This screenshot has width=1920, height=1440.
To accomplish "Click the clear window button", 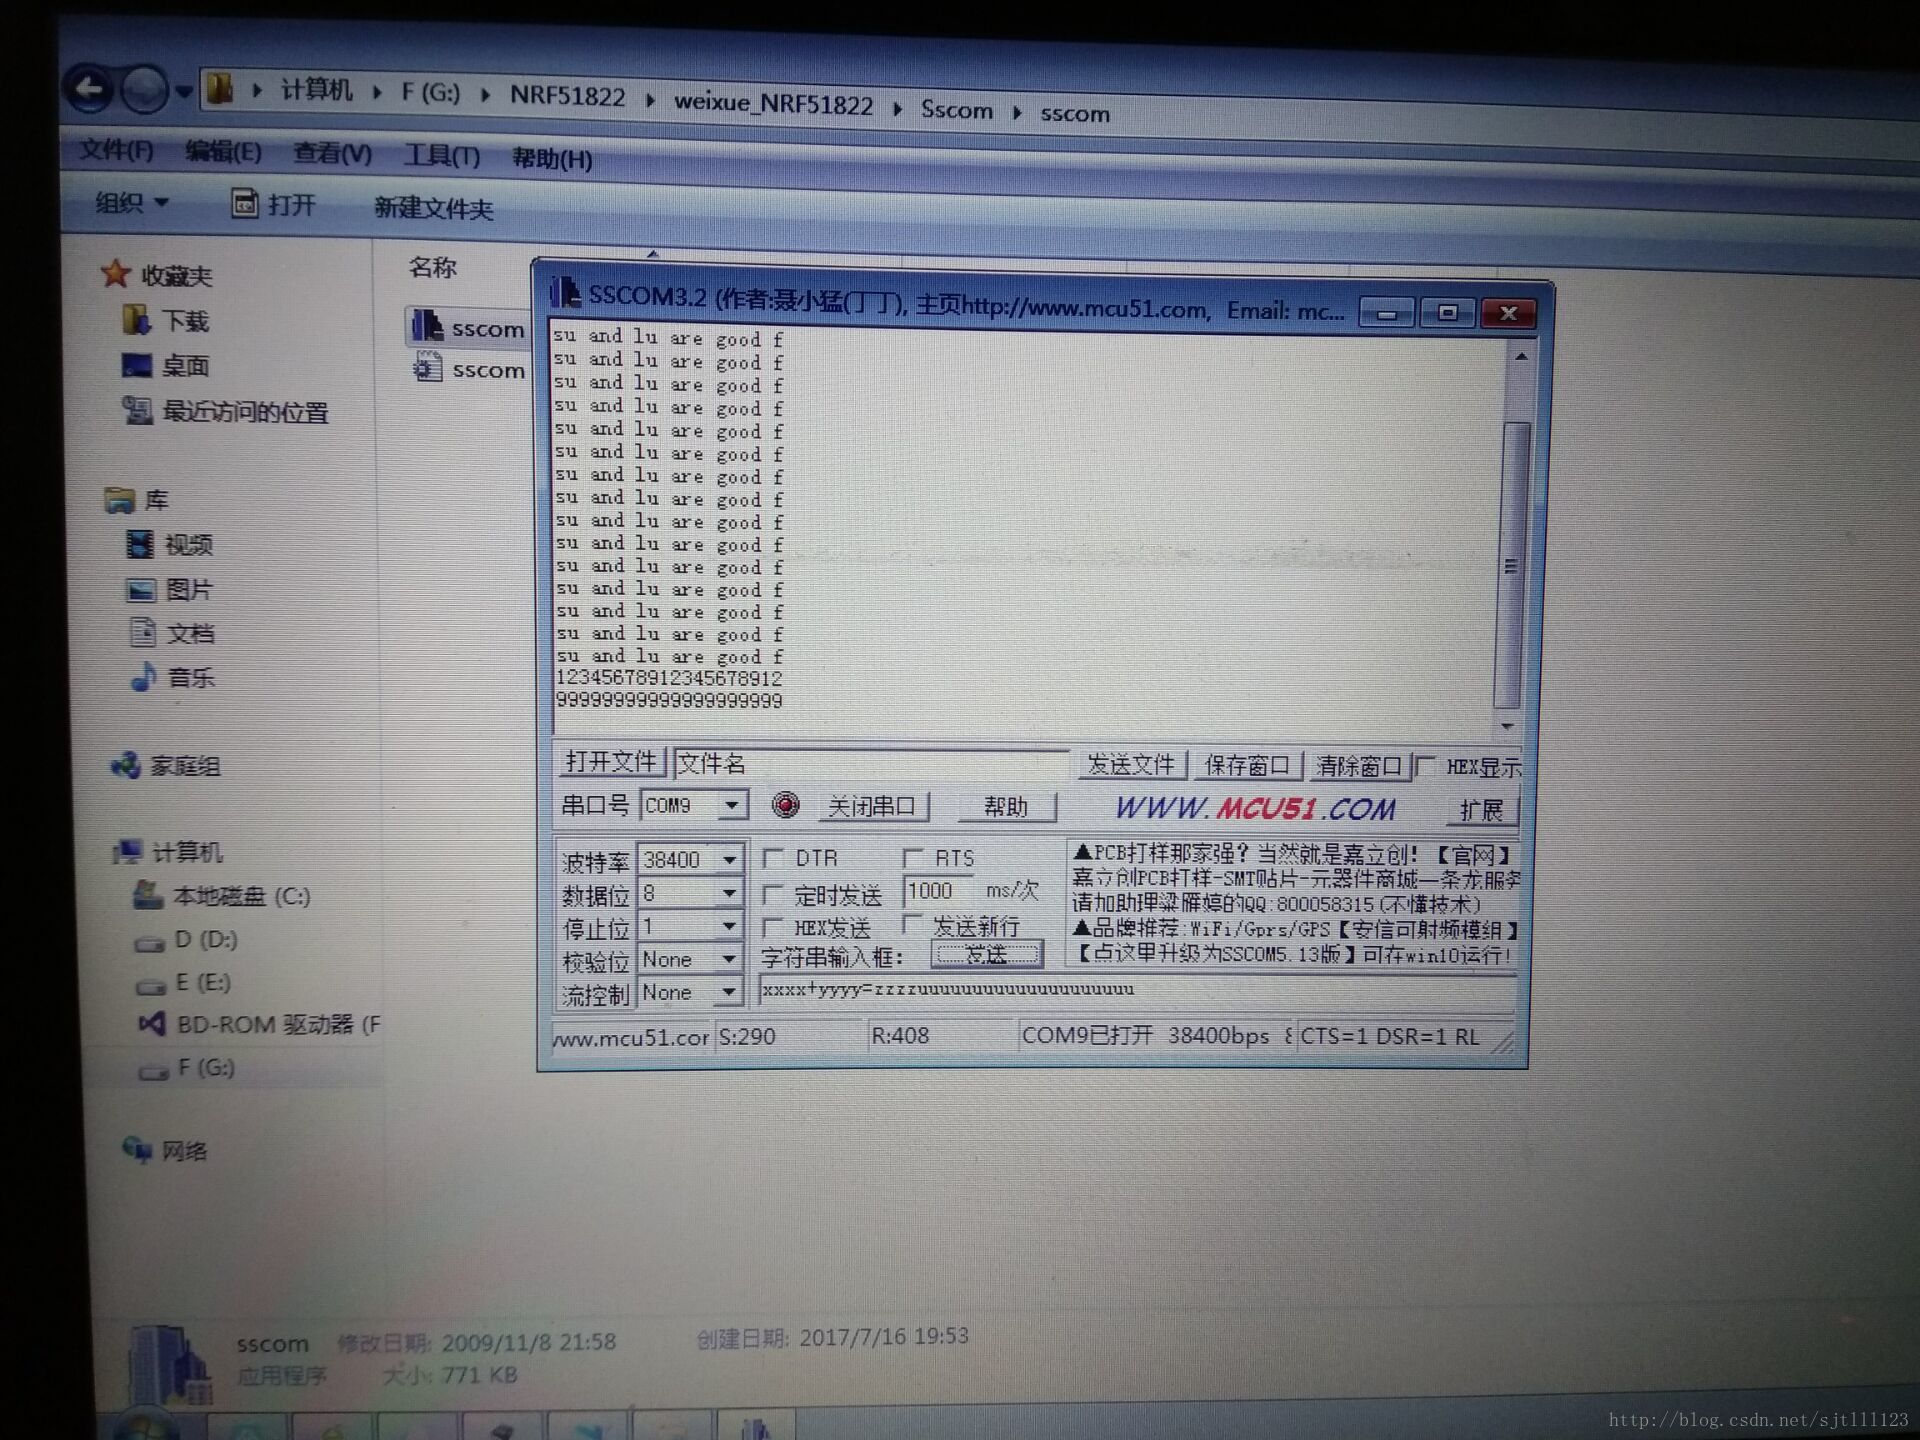I will click(1359, 767).
